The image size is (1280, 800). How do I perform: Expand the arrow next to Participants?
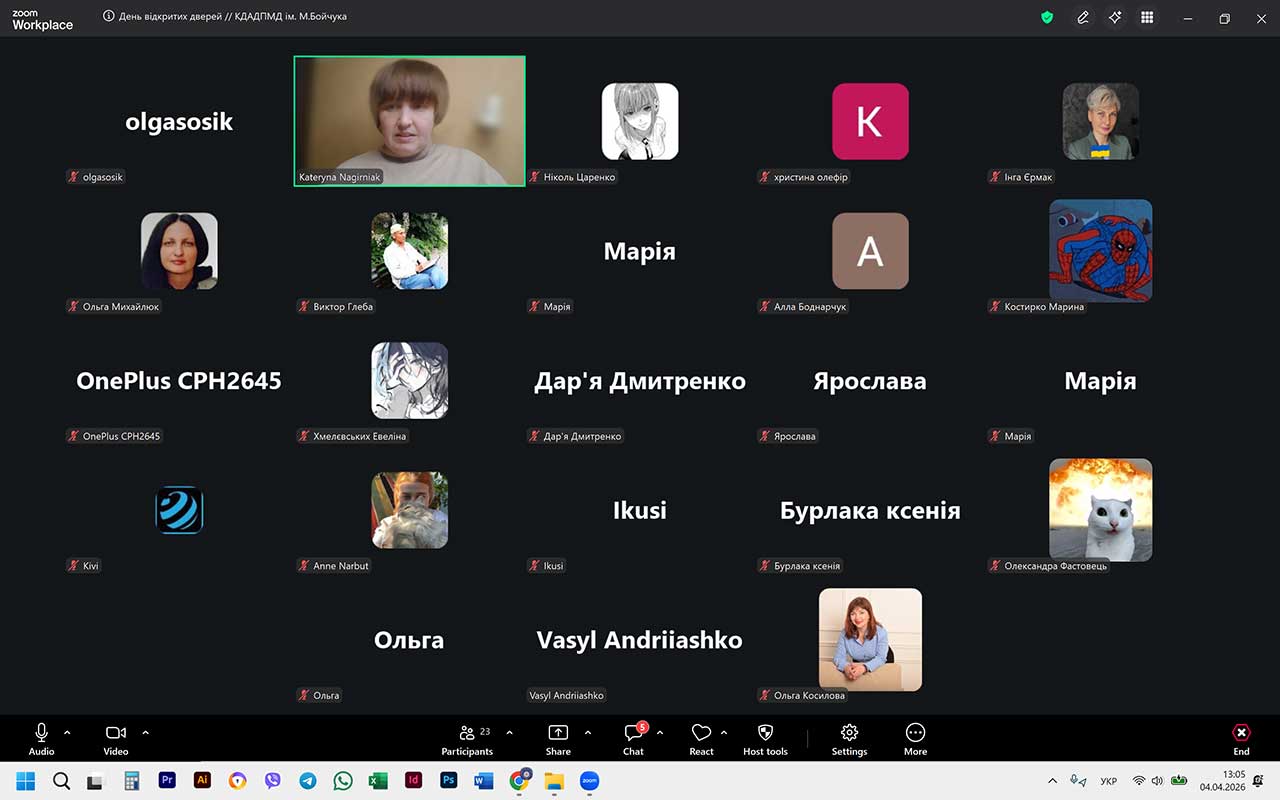(509, 732)
